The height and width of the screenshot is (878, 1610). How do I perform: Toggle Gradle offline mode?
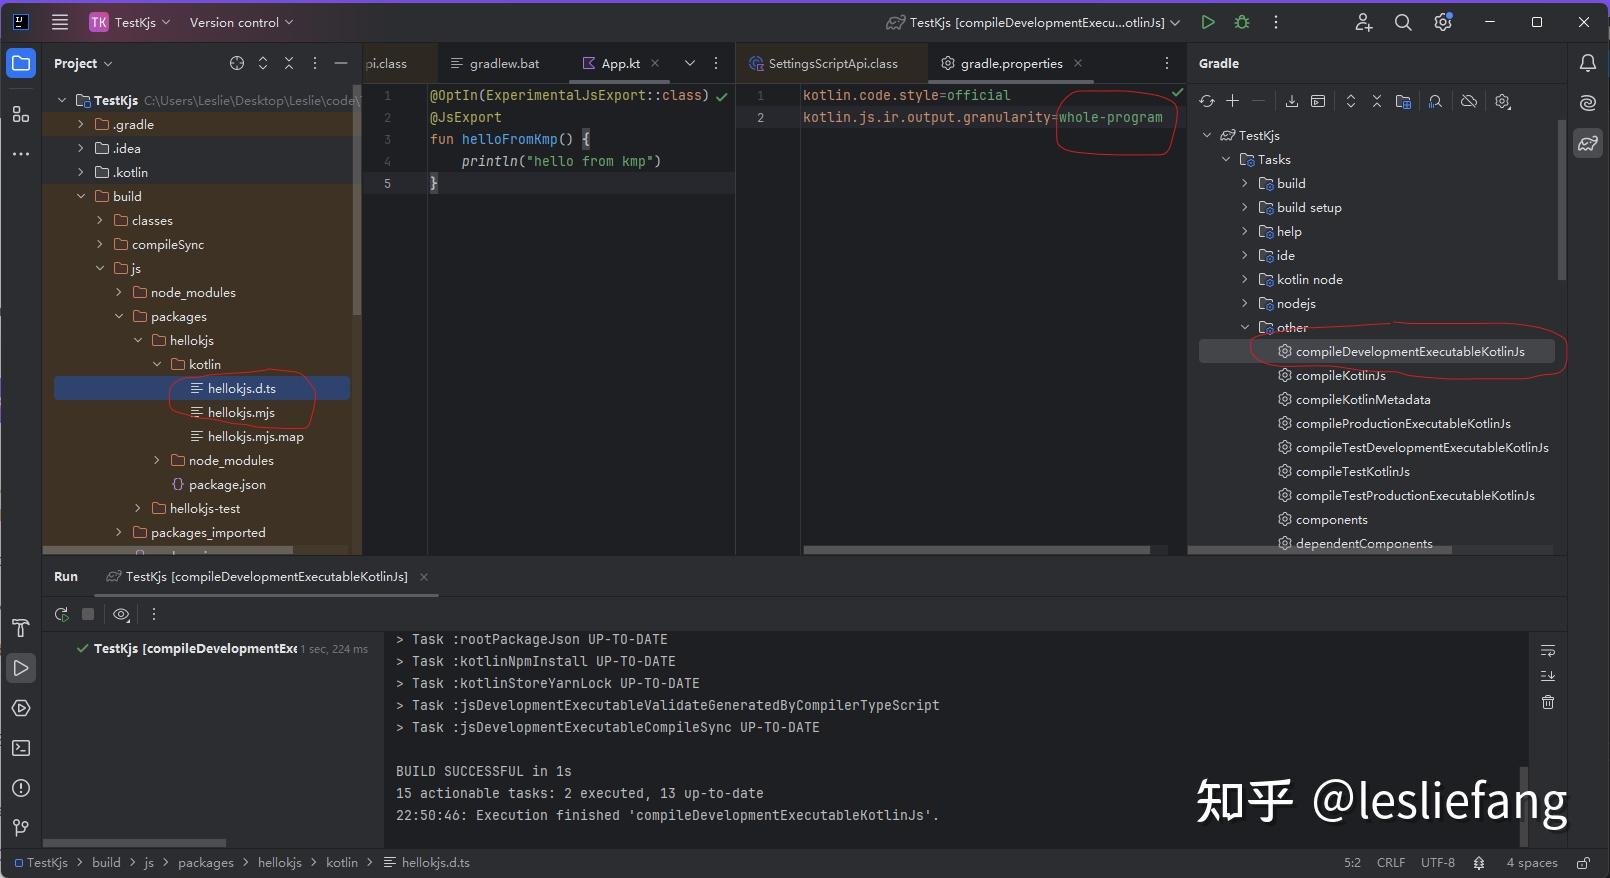click(x=1469, y=101)
